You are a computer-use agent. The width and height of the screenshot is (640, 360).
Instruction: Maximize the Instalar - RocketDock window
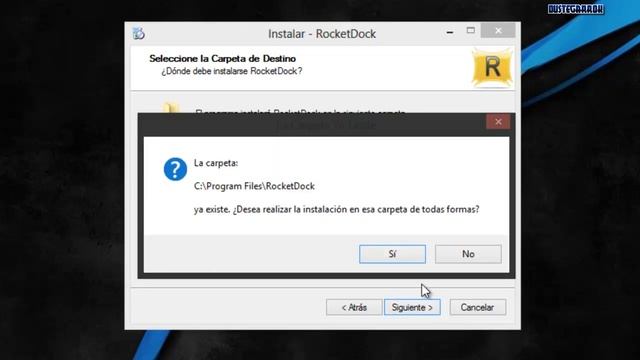[x=471, y=31]
